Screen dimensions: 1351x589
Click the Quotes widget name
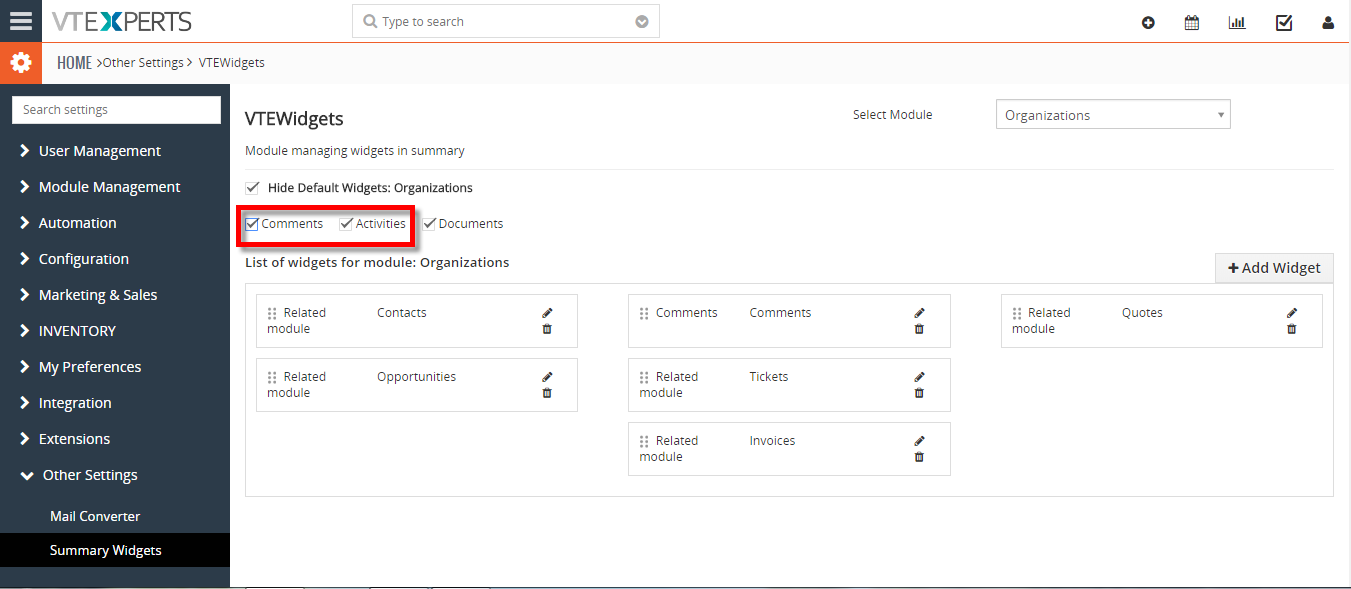coord(1142,313)
